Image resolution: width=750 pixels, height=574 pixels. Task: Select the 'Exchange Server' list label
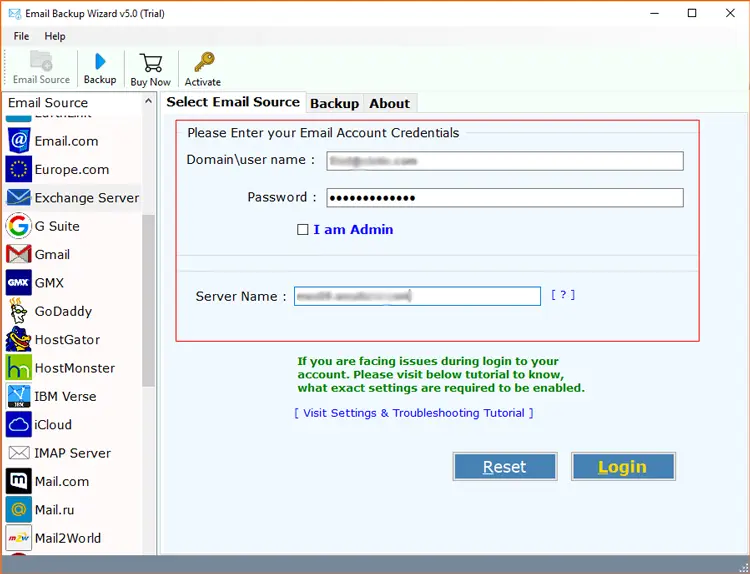tap(87, 198)
